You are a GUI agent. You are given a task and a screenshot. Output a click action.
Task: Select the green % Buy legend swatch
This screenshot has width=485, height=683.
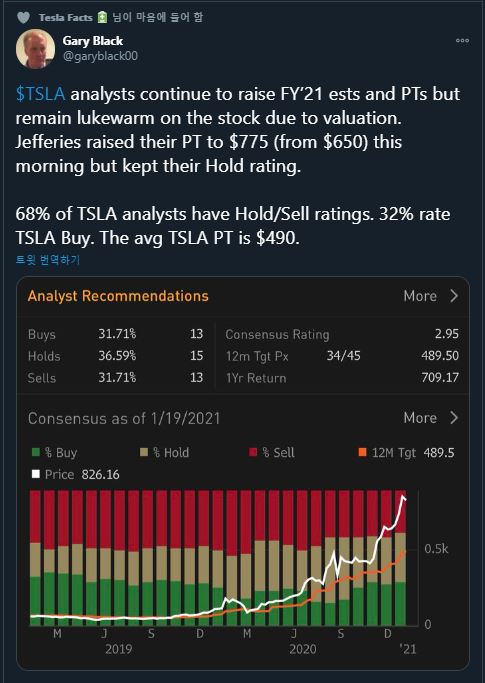(x=36, y=452)
